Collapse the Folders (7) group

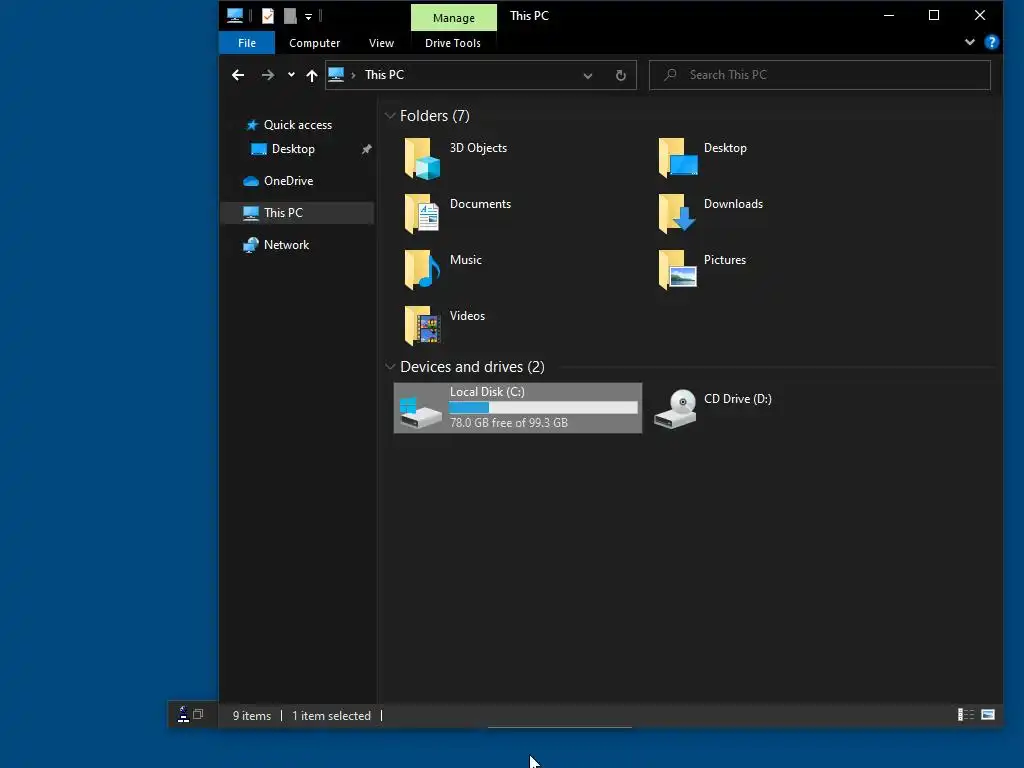coord(390,116)
